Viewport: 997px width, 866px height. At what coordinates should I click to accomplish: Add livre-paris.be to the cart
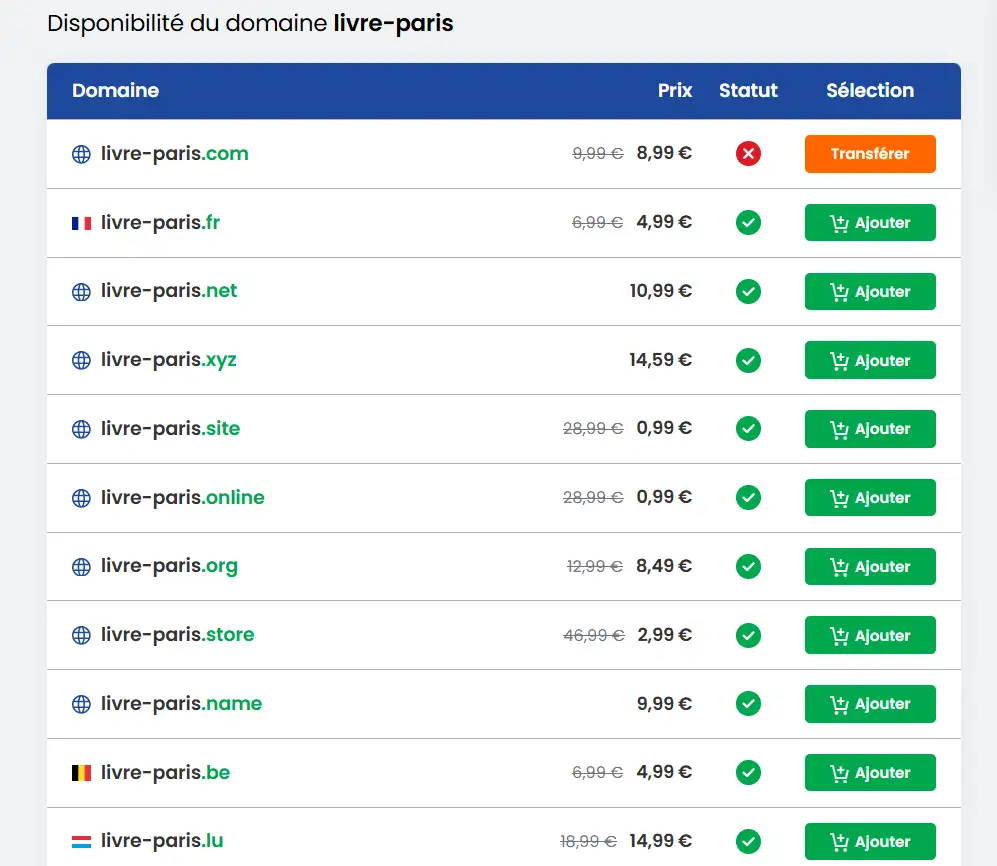[x=870, y=773]
